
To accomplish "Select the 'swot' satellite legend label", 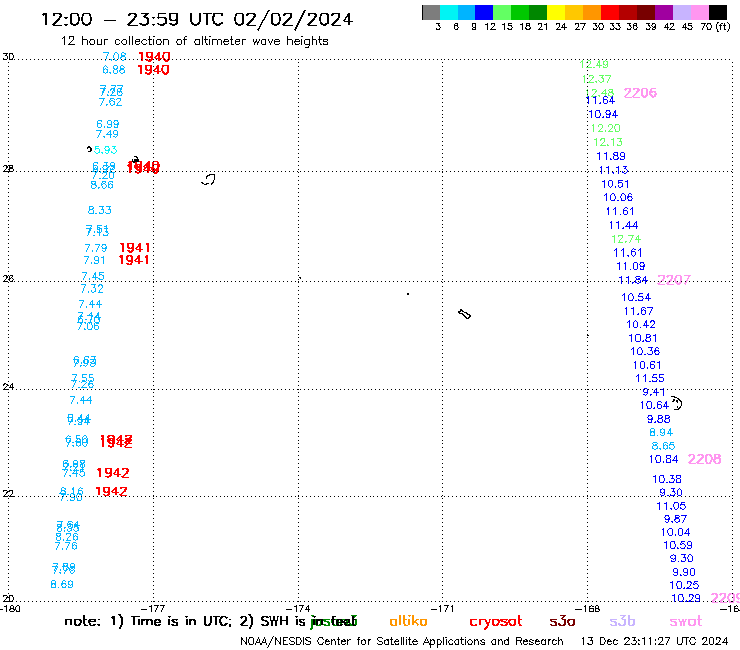I will click(686, 622).
